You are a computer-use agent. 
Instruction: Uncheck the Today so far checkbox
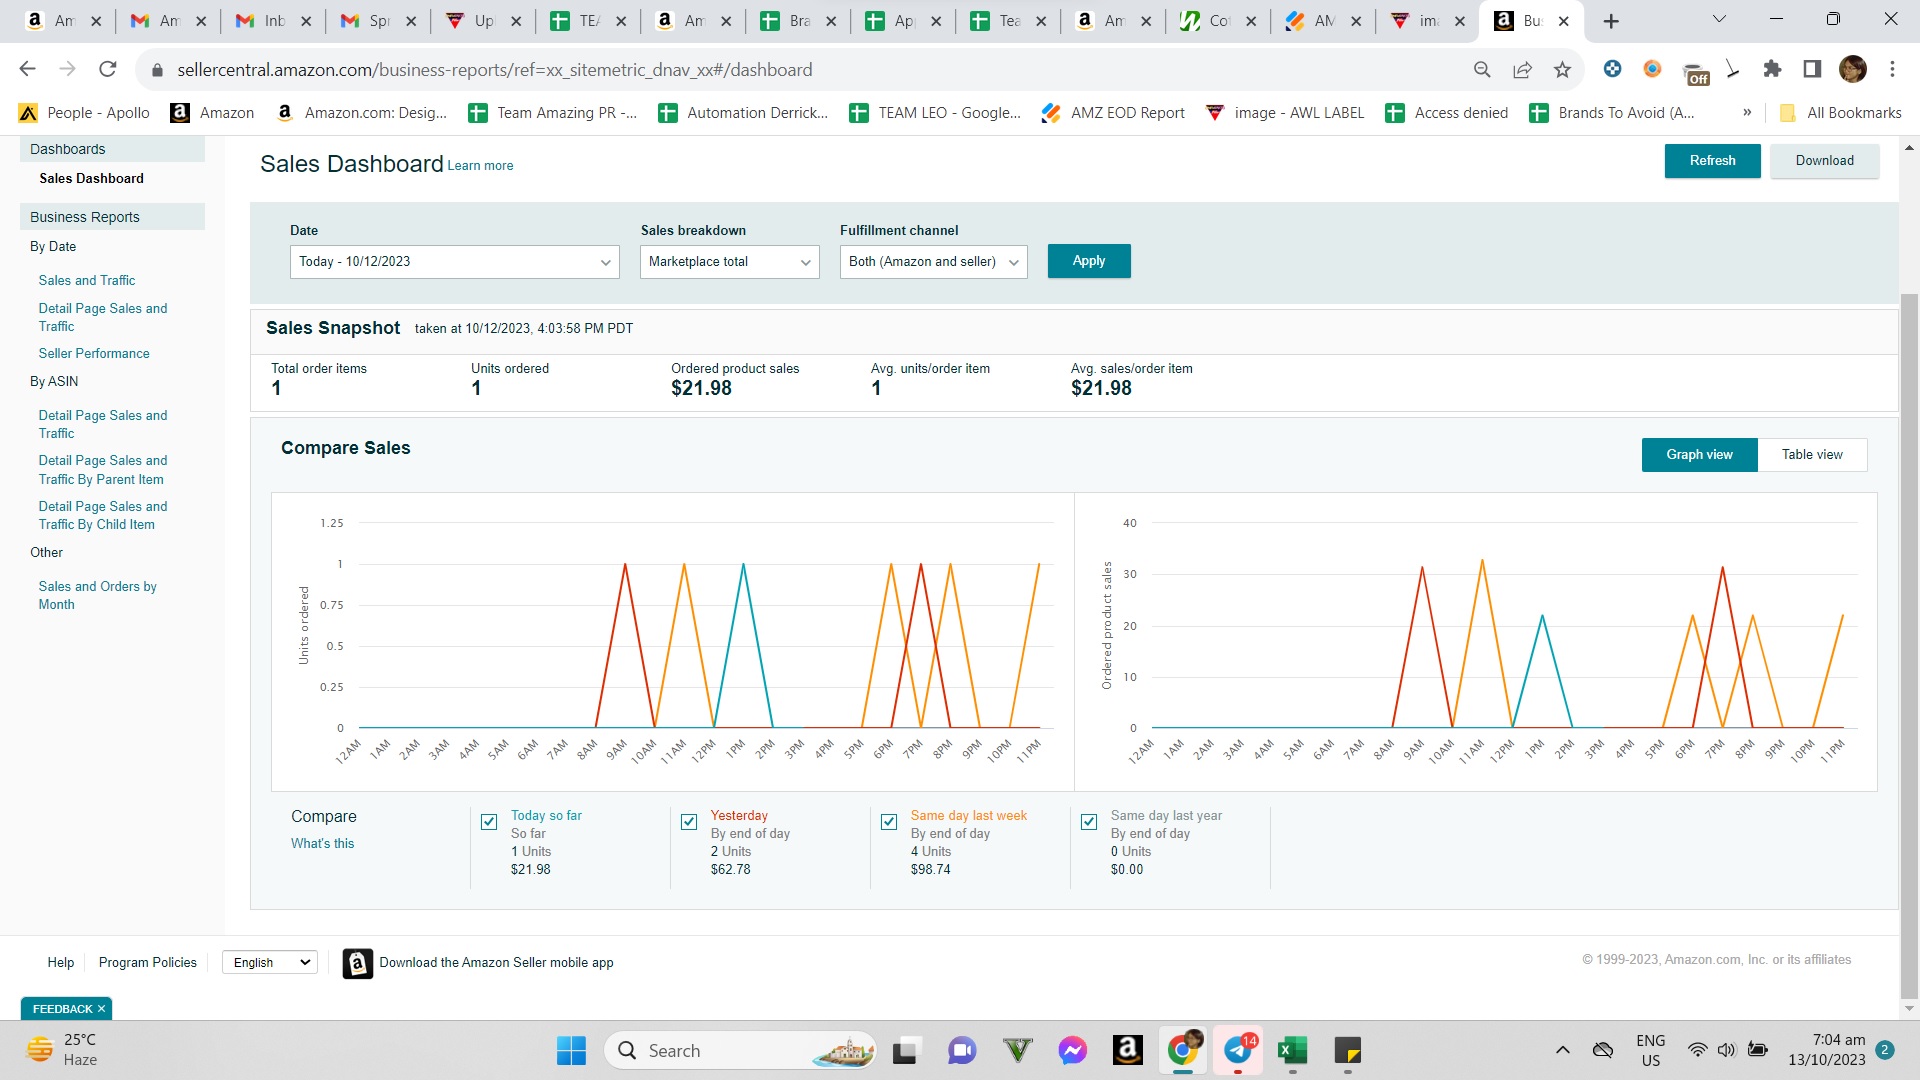pos(489,822)
